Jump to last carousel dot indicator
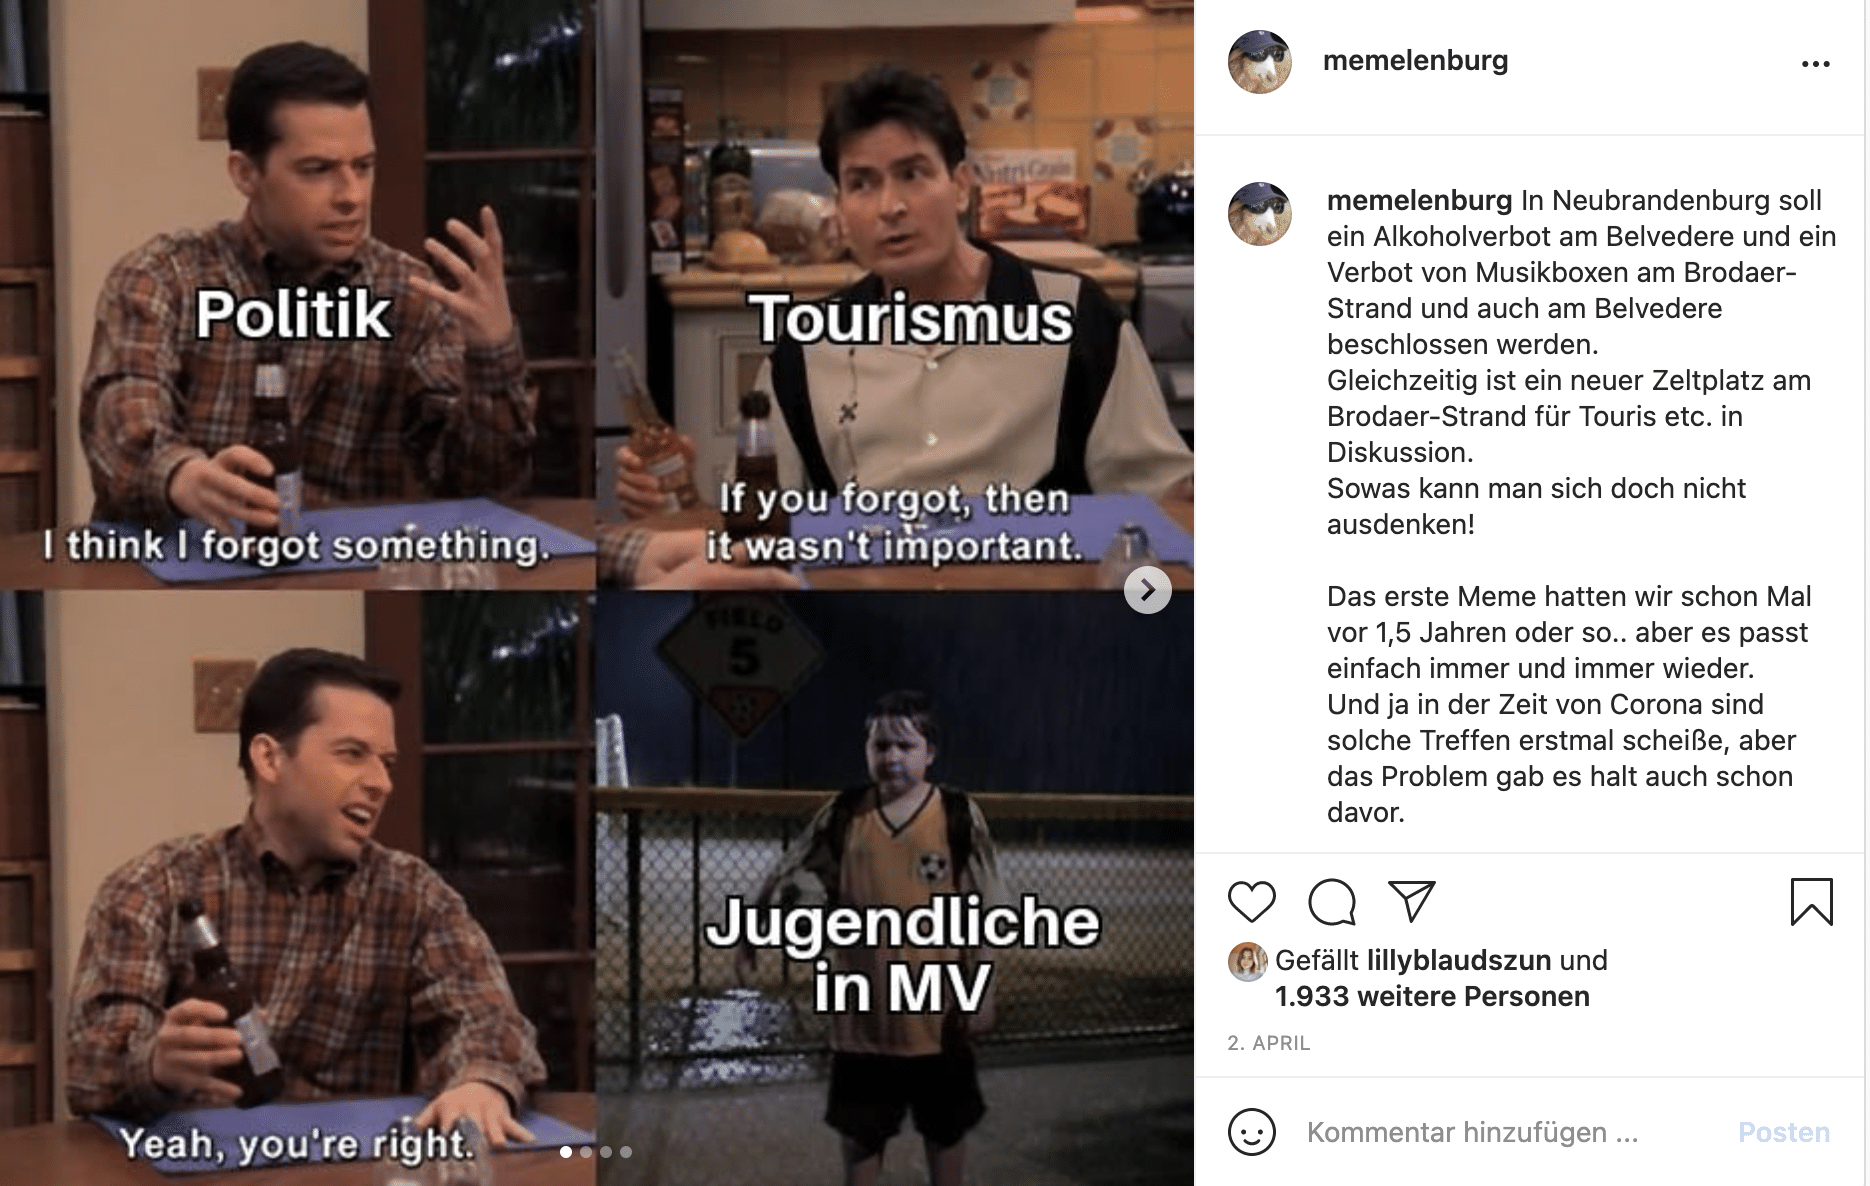Viewport: 1870px width, 1186px height. [x=626, y=1152]
